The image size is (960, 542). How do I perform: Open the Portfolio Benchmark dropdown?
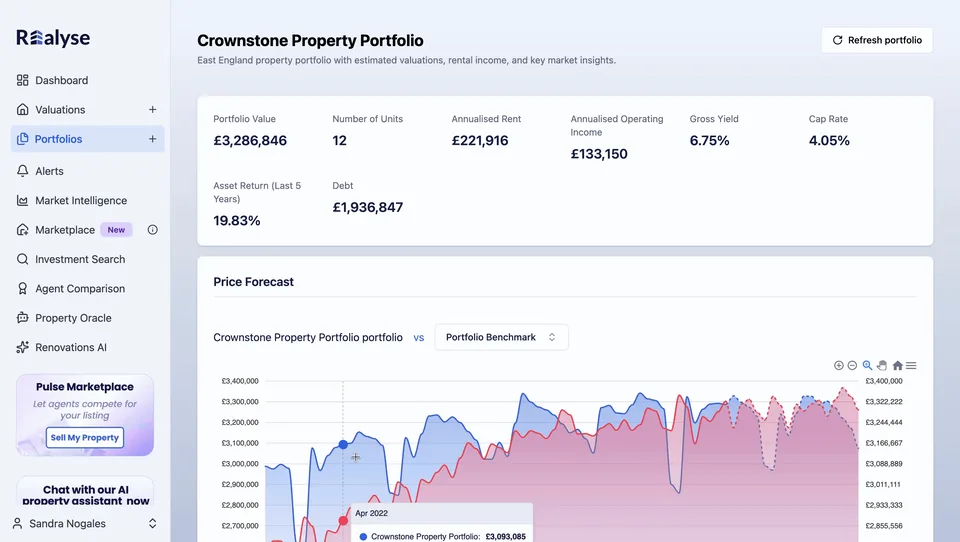pos(501,337)
